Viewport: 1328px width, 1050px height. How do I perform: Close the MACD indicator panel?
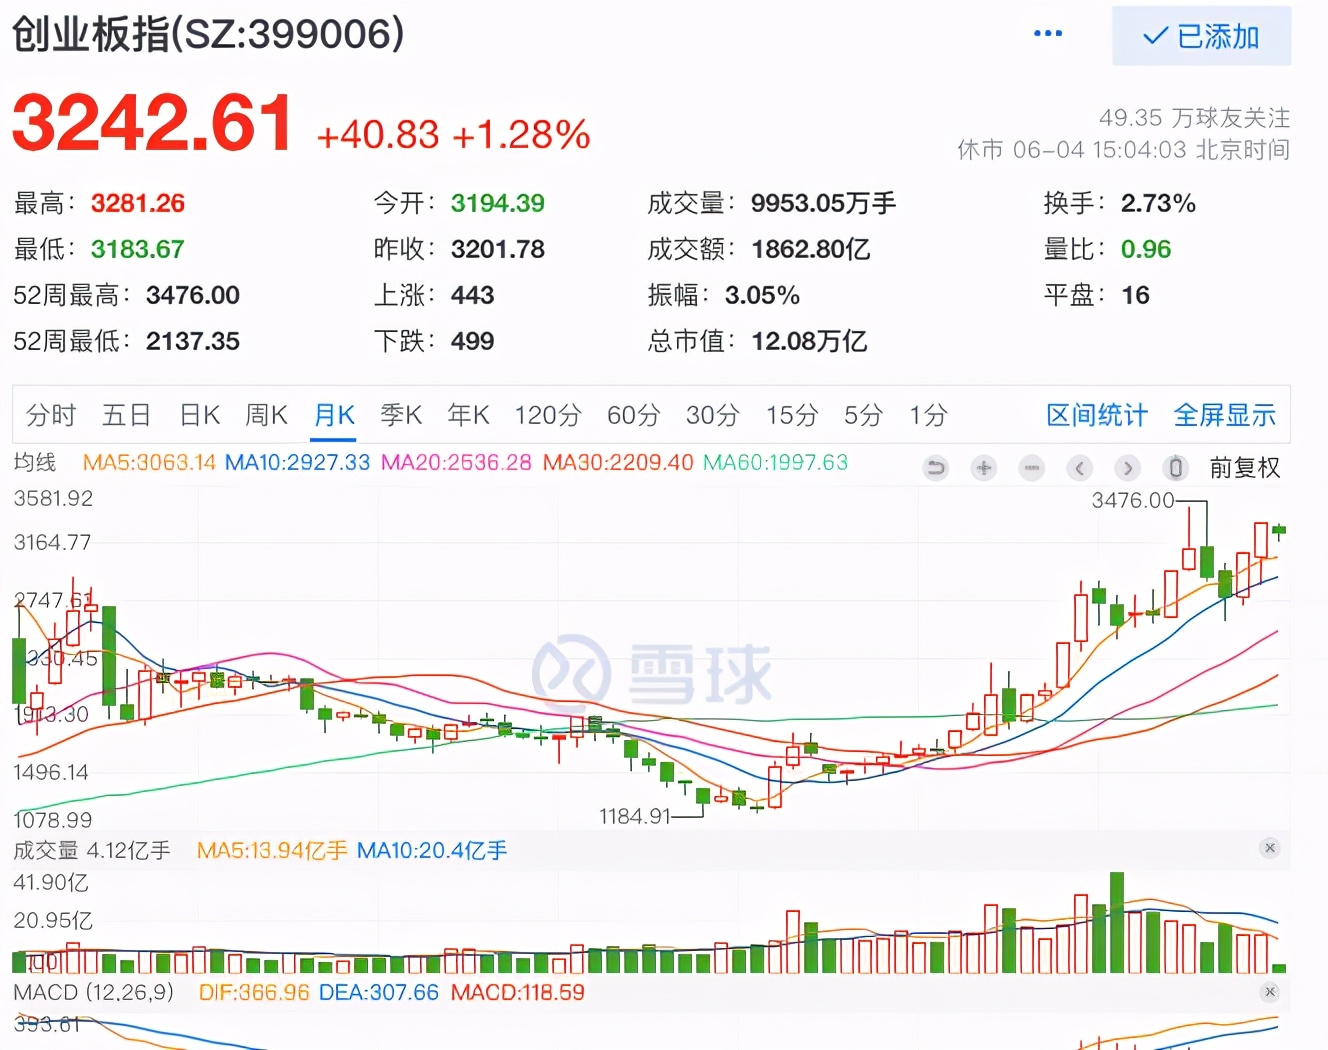tap(1270, 992)
